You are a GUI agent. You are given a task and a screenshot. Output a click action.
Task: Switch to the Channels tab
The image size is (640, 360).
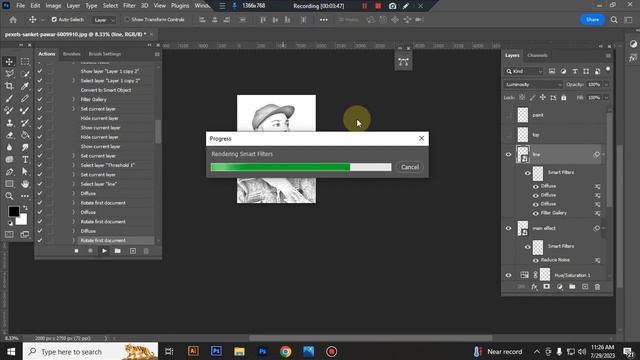tap(537, 55)
